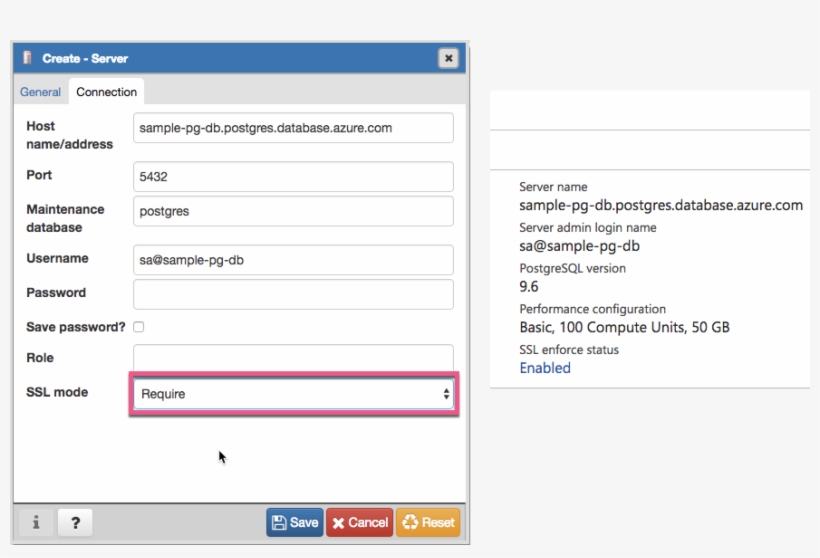The image size is (820, 558).
Task: Click the server icon in the dialog title
Action: (28, 58)
